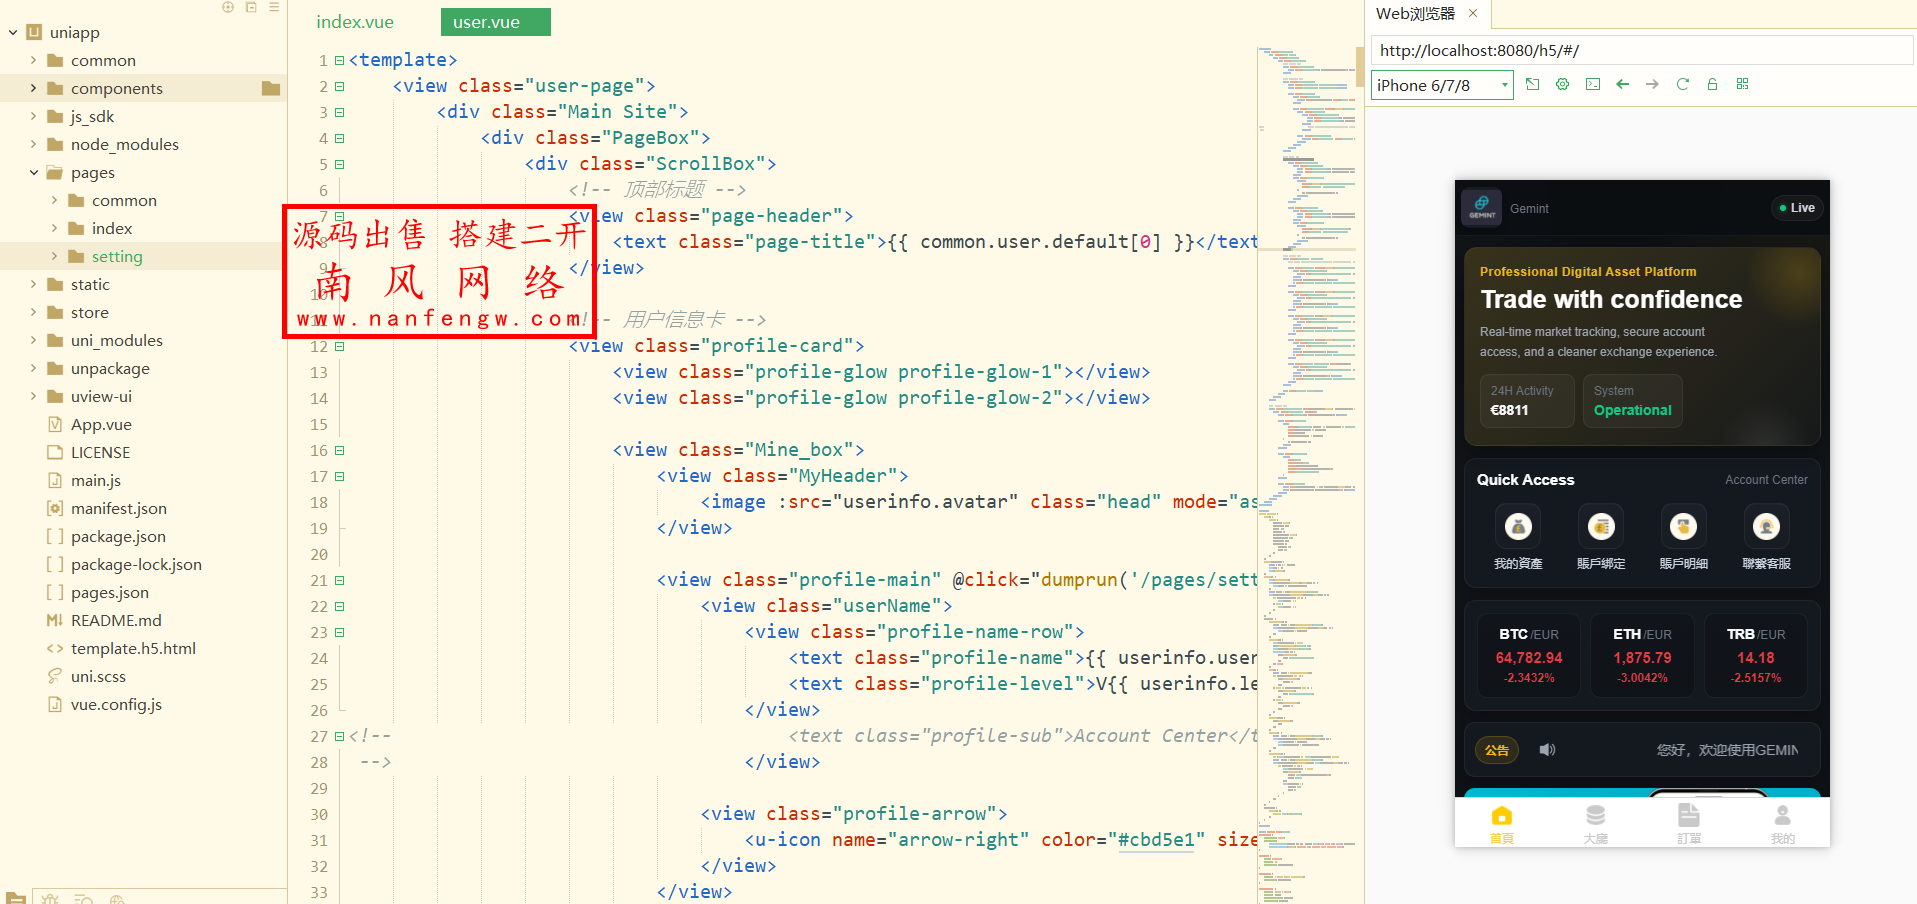Navigate back with the browser back arrow
The width and height of the screenshot is (1917, 904).
tap(1622, 84)
